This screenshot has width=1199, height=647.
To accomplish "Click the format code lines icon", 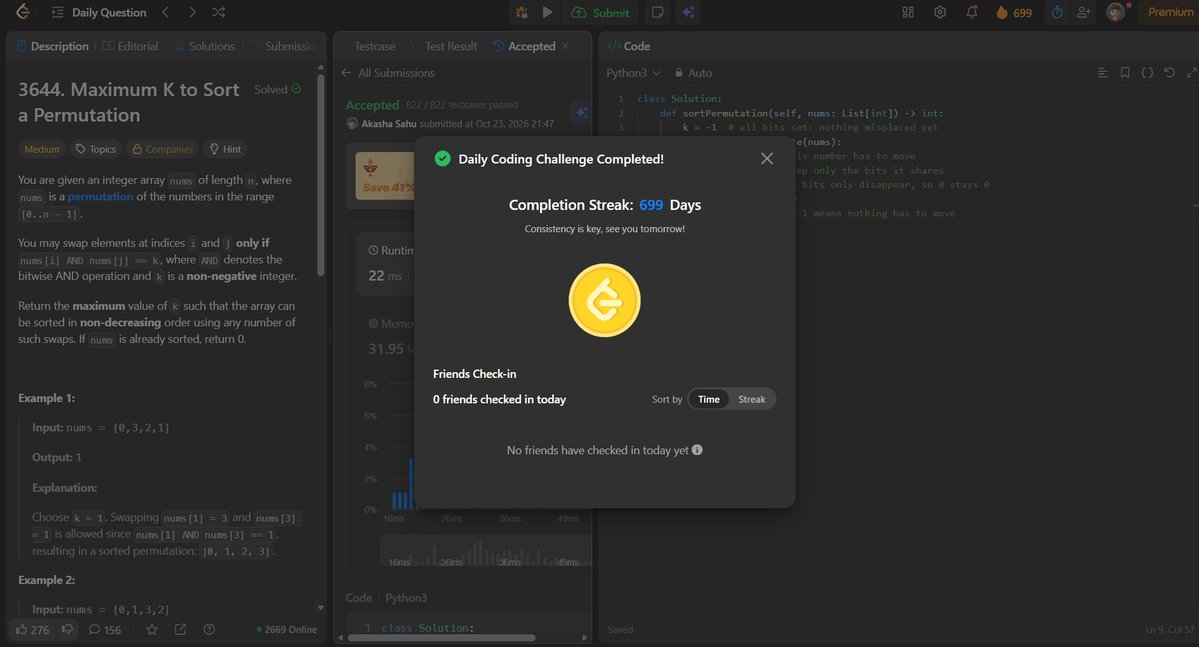I will 1103,73.
